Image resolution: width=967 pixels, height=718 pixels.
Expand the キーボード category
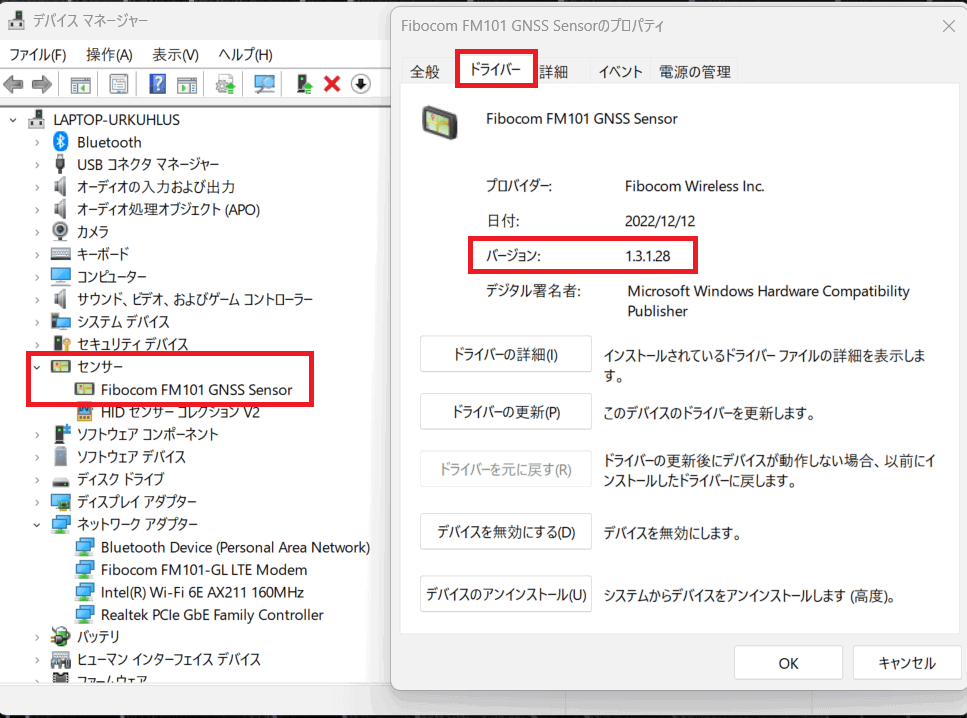point(37,254)
